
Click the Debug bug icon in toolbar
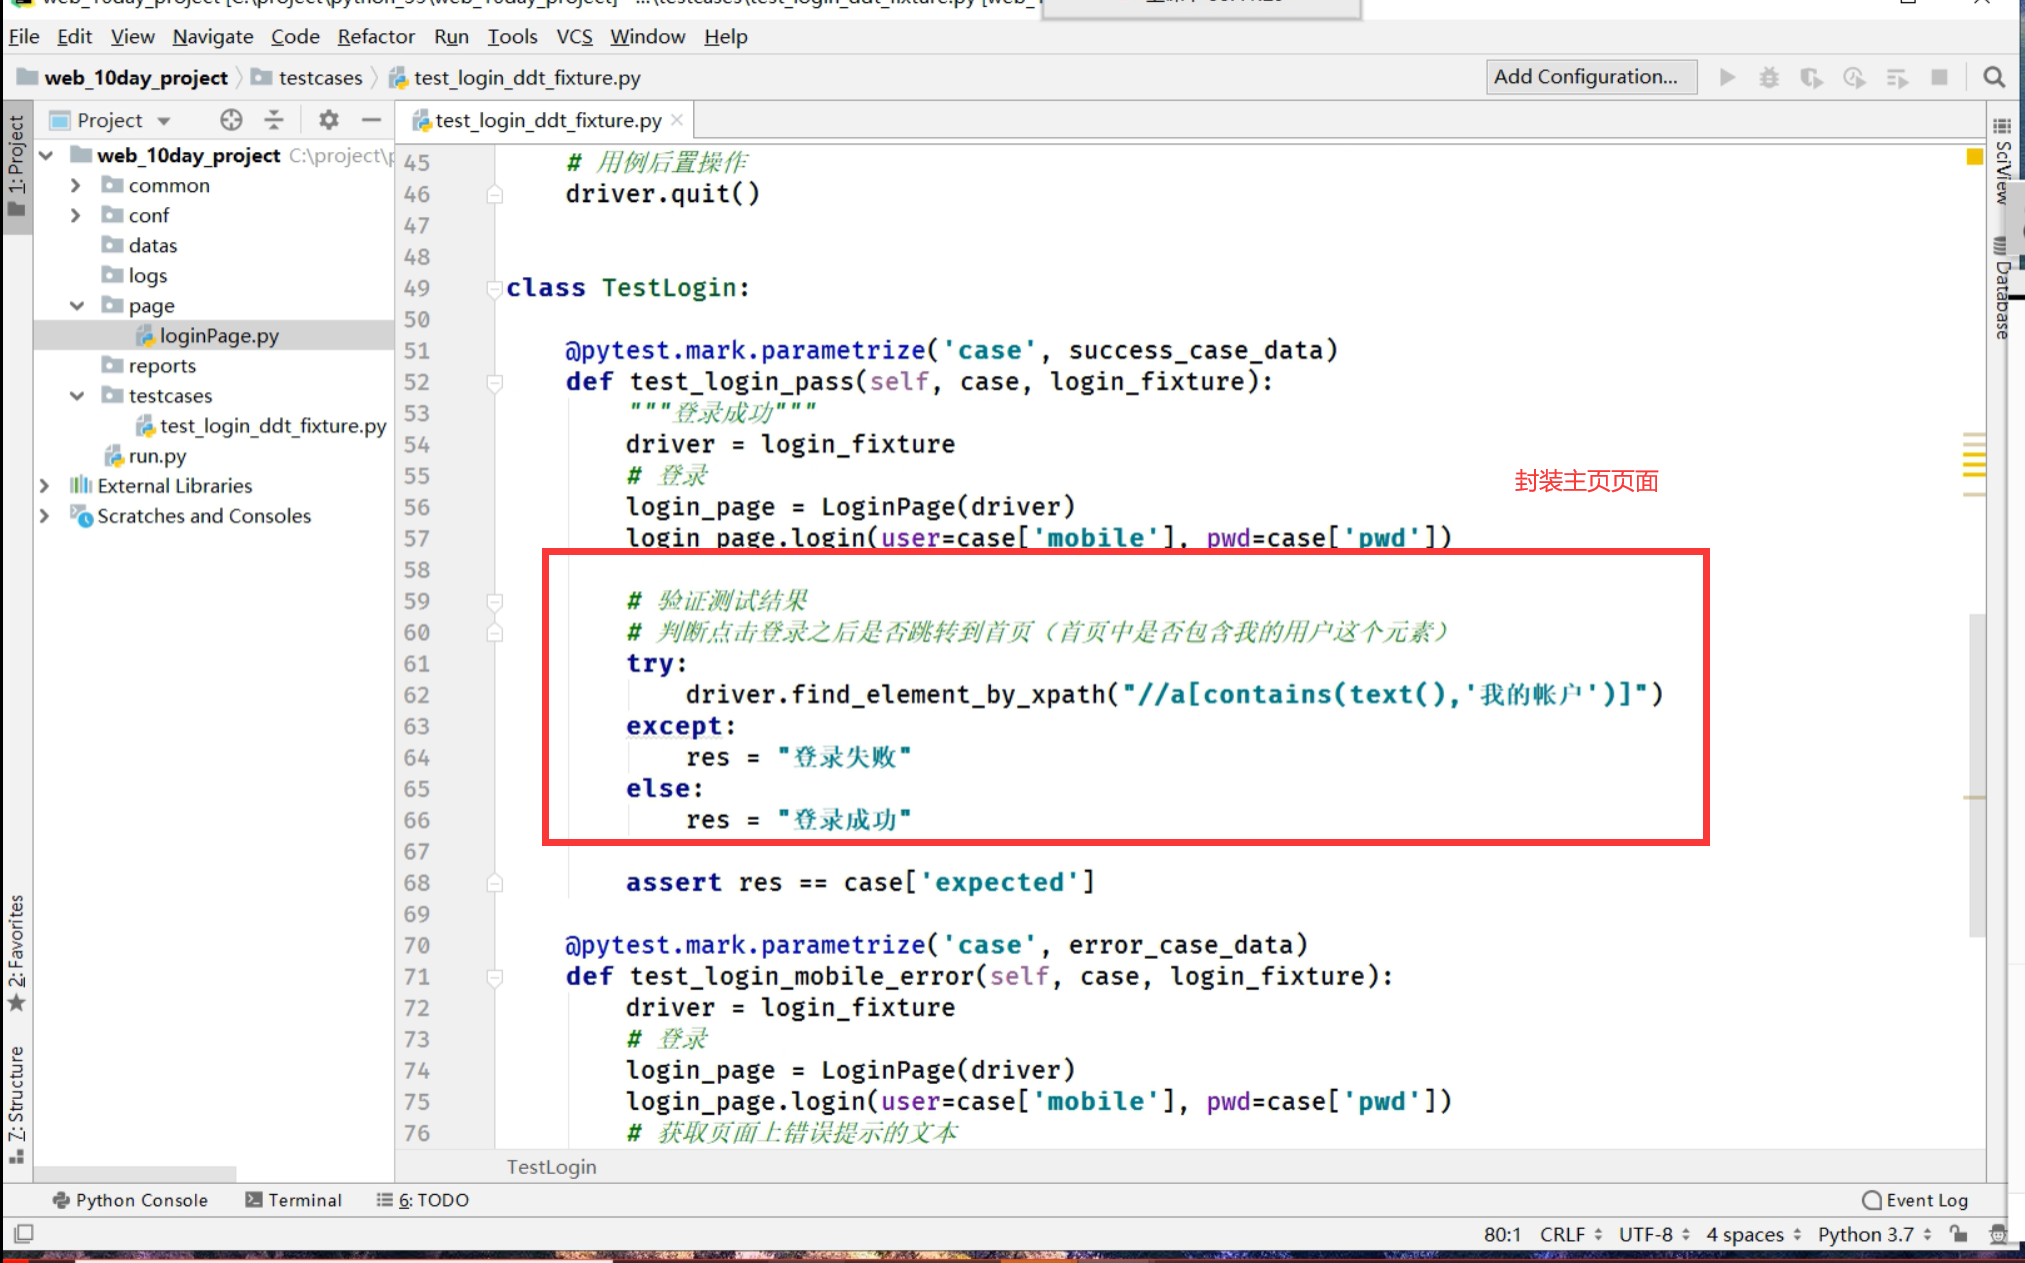(x=1769, y=78)
